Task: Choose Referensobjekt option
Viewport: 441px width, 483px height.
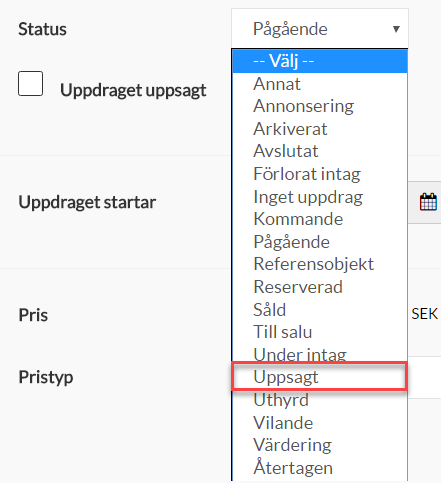Action: coord(320,264)
